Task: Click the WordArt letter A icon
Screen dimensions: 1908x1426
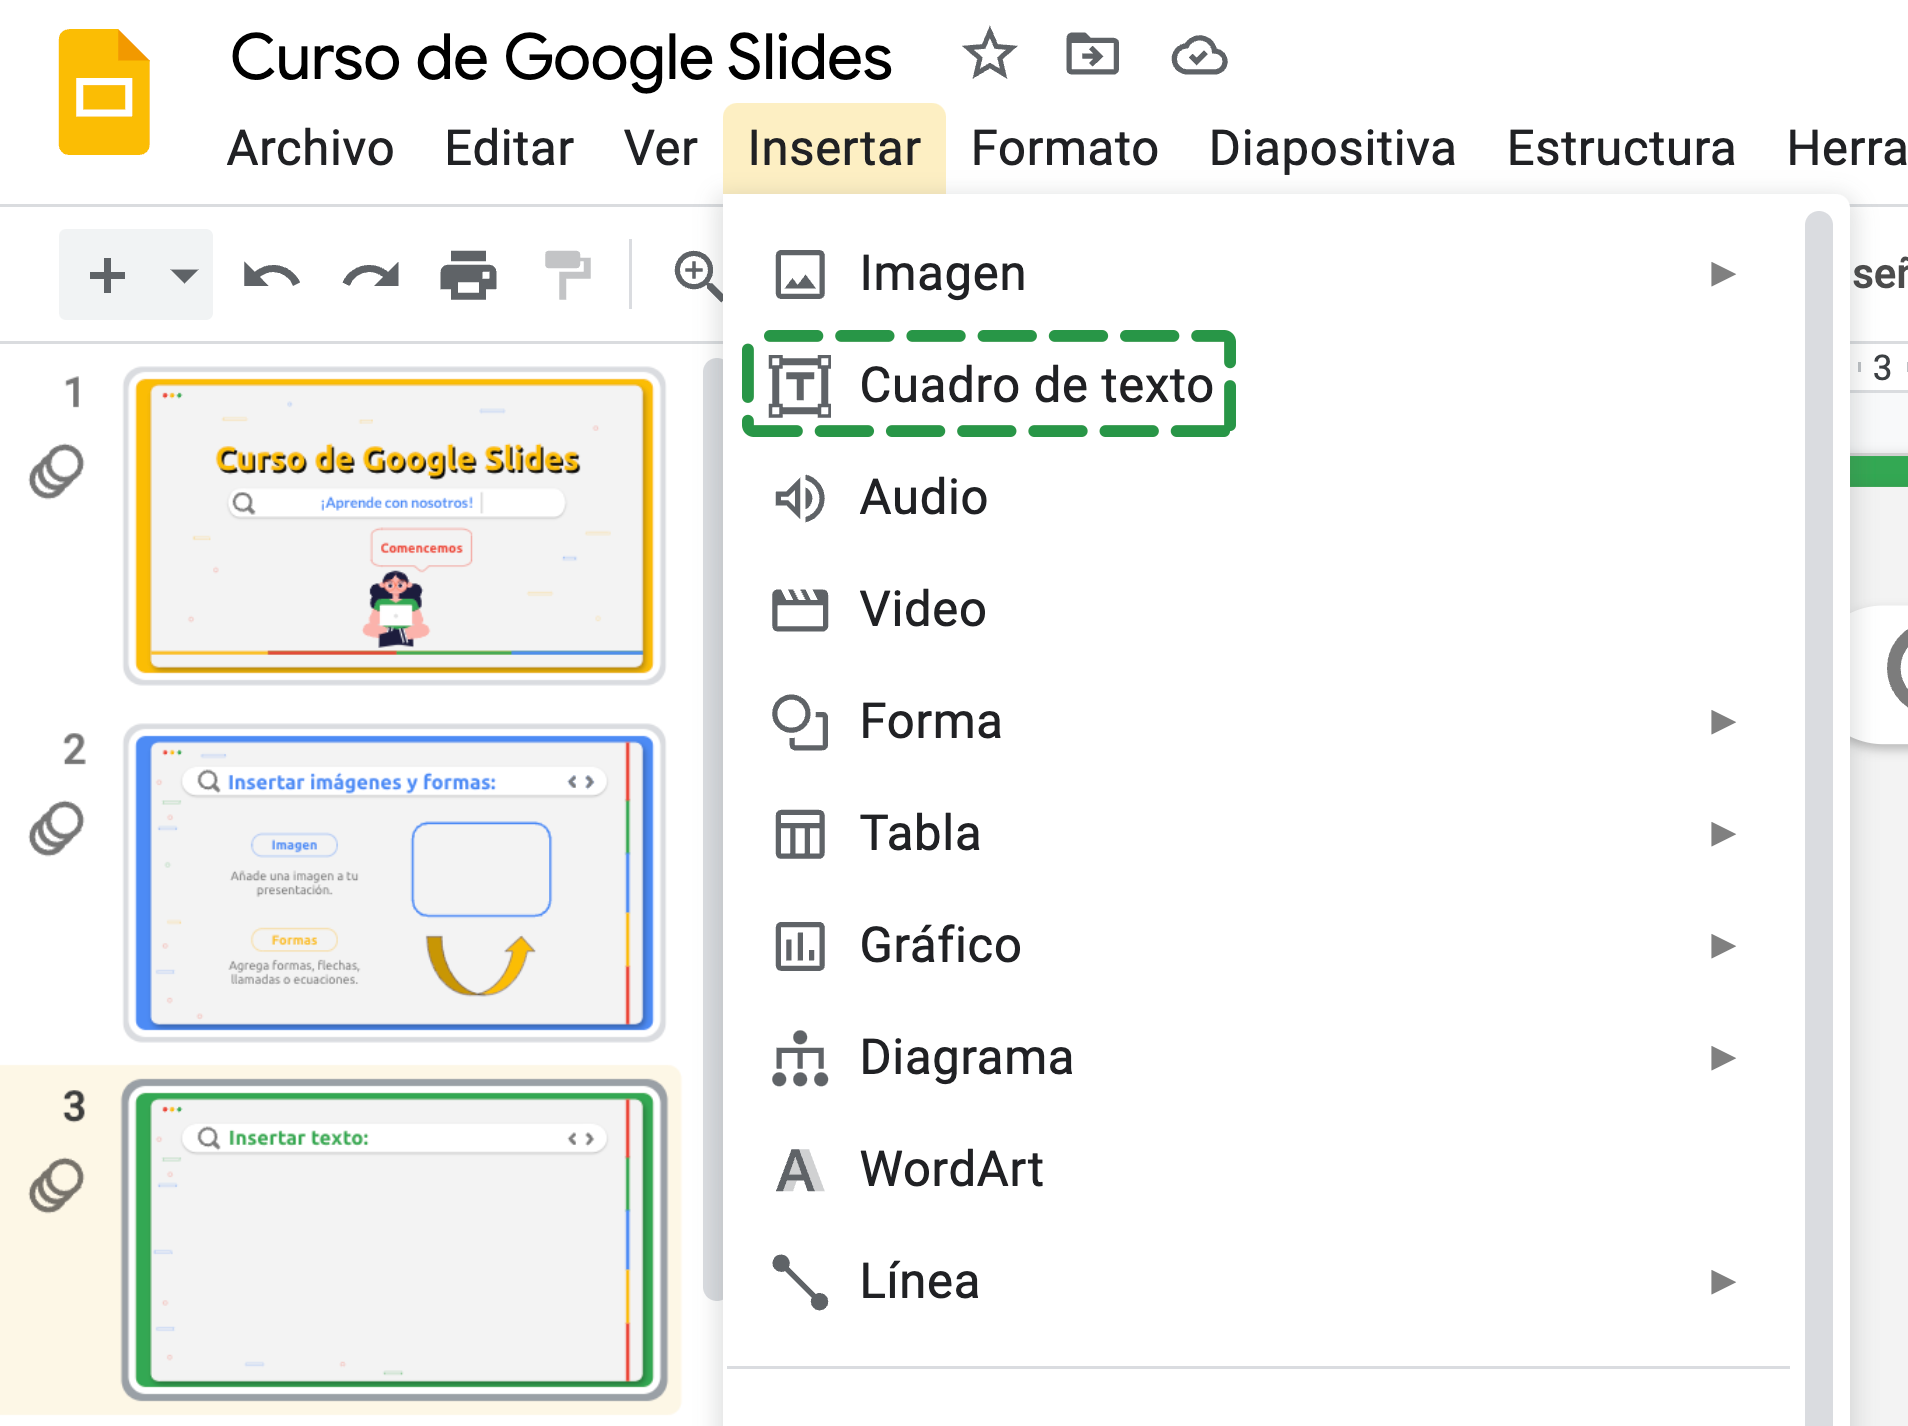Action: [x=800, y=1170]
